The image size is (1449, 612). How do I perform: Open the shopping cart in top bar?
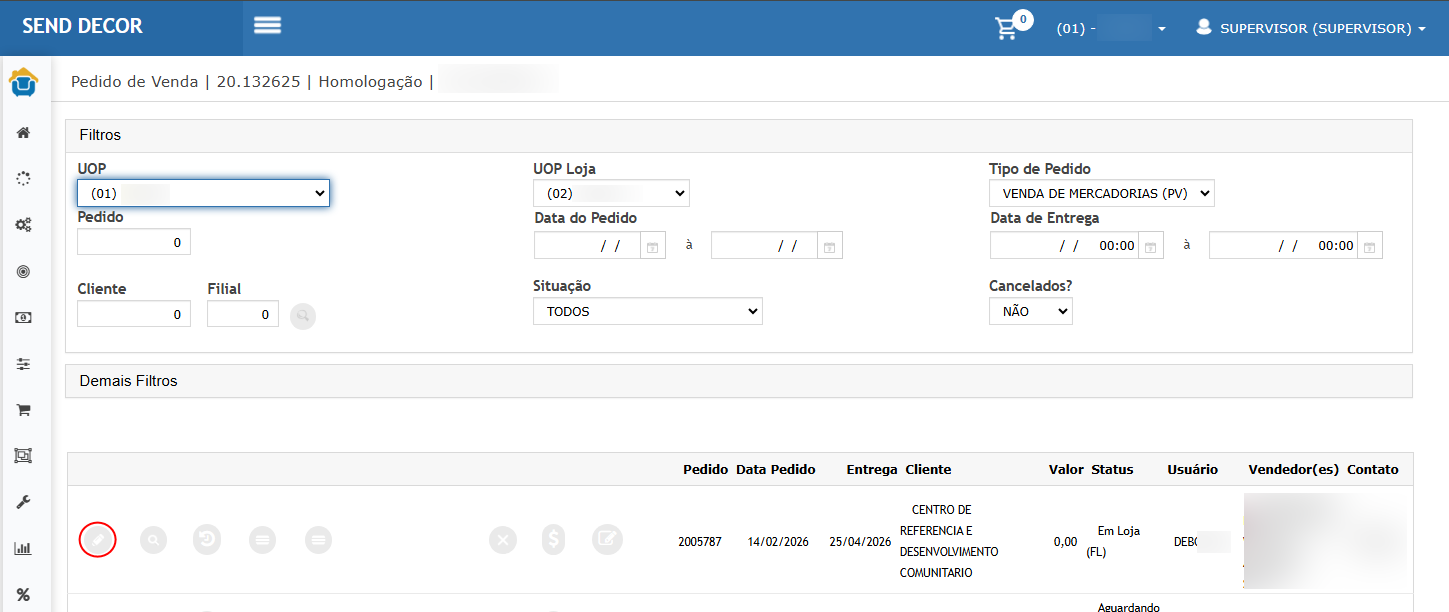[1007, 28]
